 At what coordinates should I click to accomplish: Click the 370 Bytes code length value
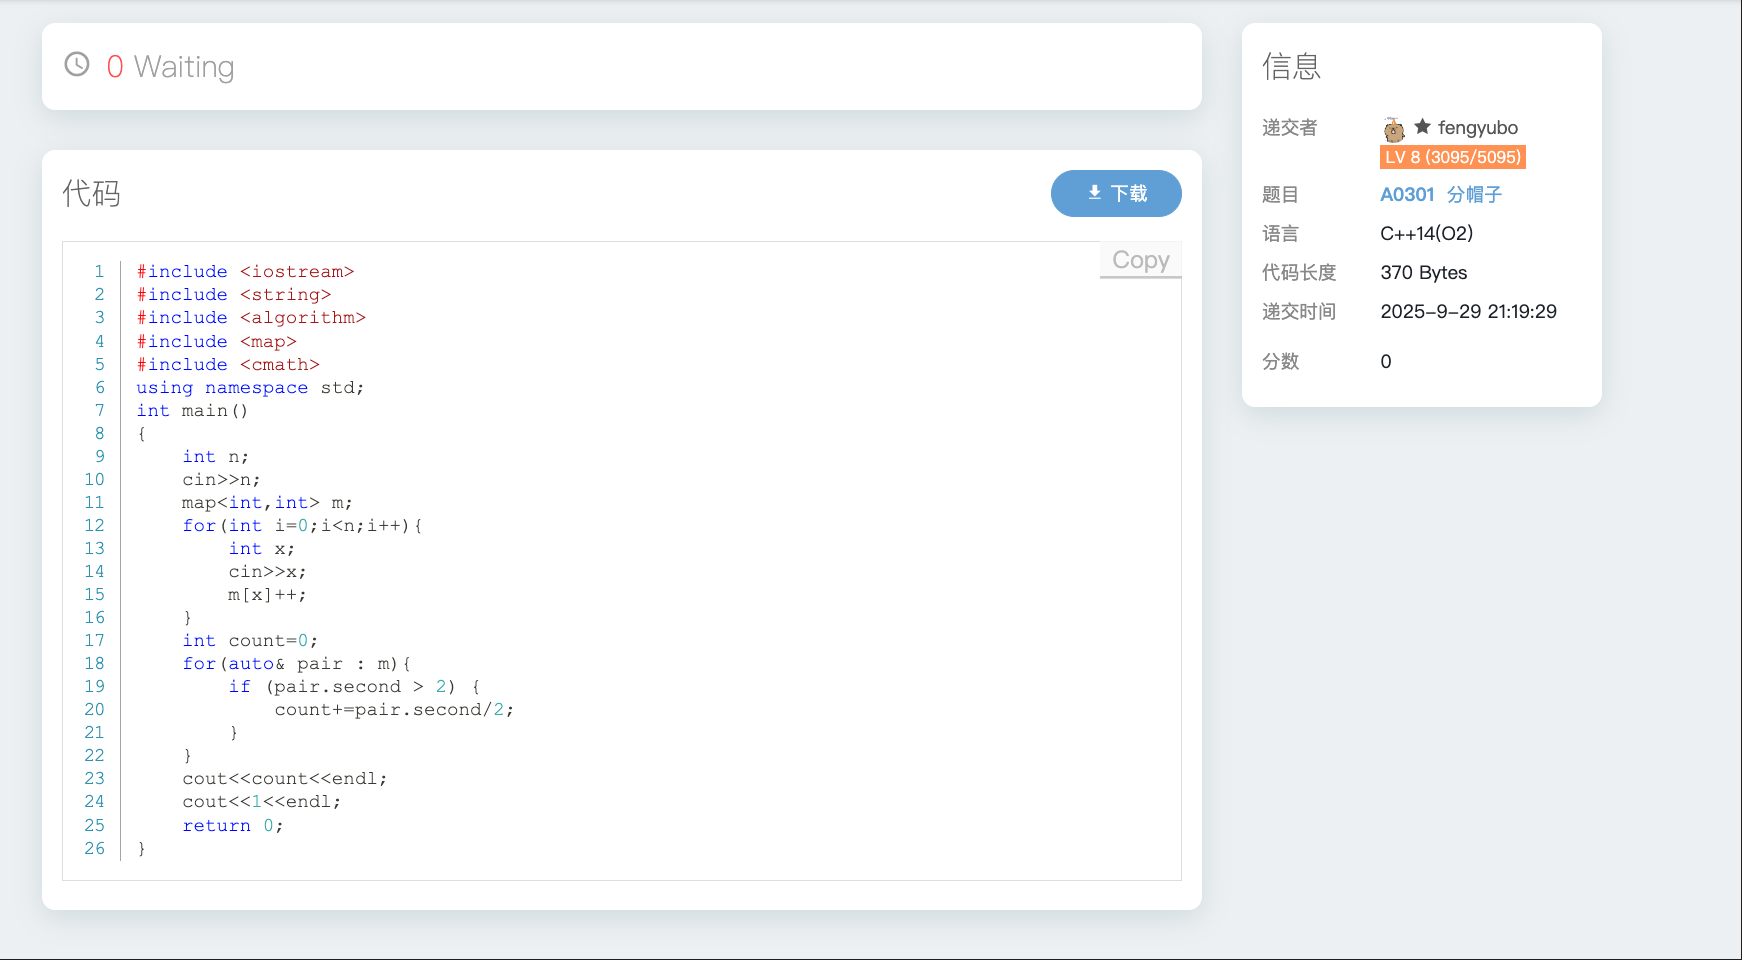1423,273
